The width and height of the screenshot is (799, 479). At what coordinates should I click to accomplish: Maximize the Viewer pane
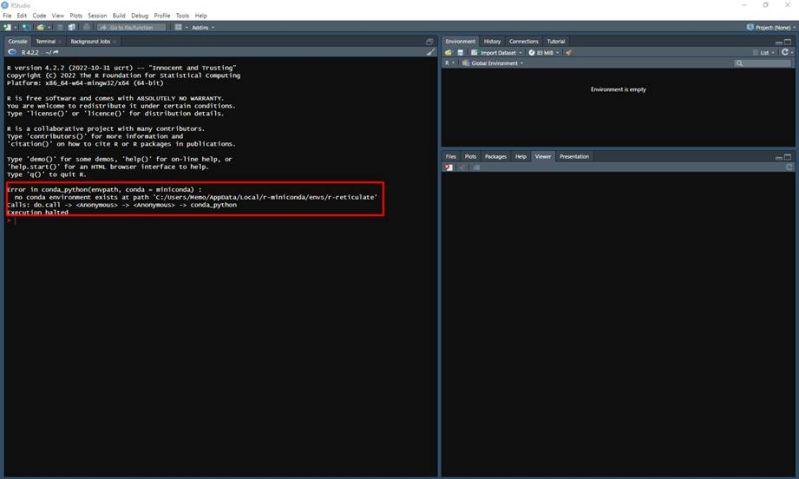(788, 157)
